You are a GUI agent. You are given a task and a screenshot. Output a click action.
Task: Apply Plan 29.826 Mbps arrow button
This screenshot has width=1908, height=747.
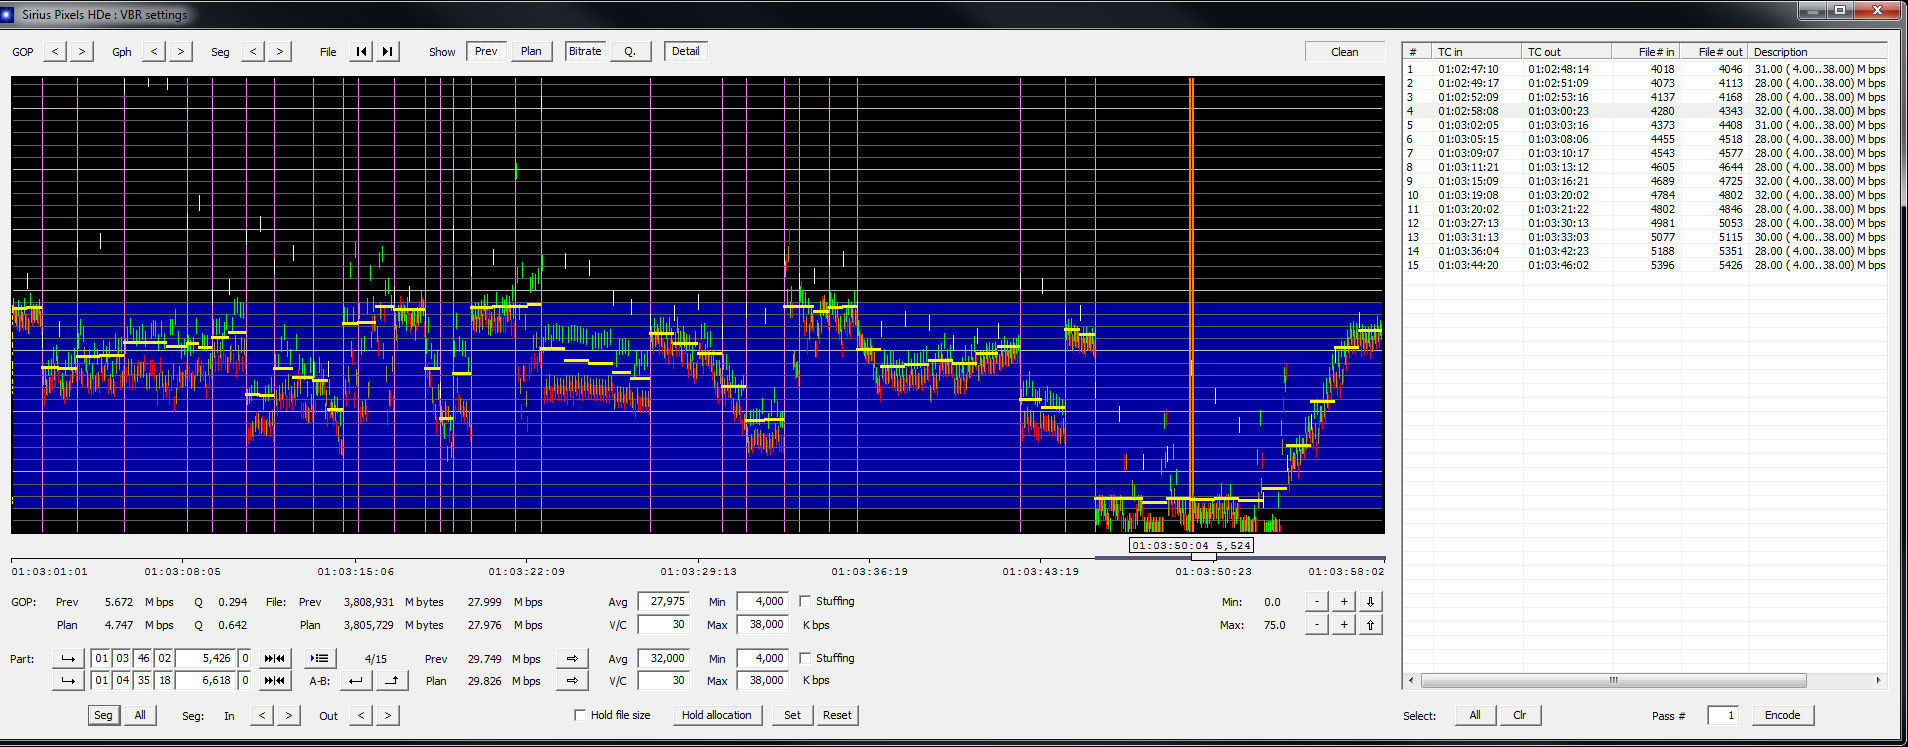click(572, 680)
